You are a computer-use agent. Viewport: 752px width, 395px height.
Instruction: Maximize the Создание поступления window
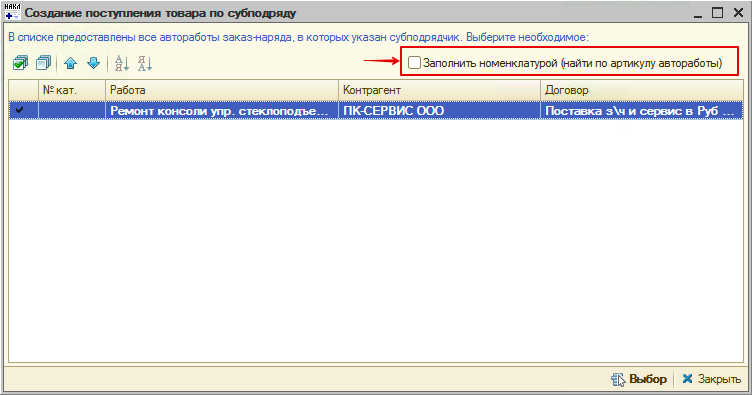717,13
